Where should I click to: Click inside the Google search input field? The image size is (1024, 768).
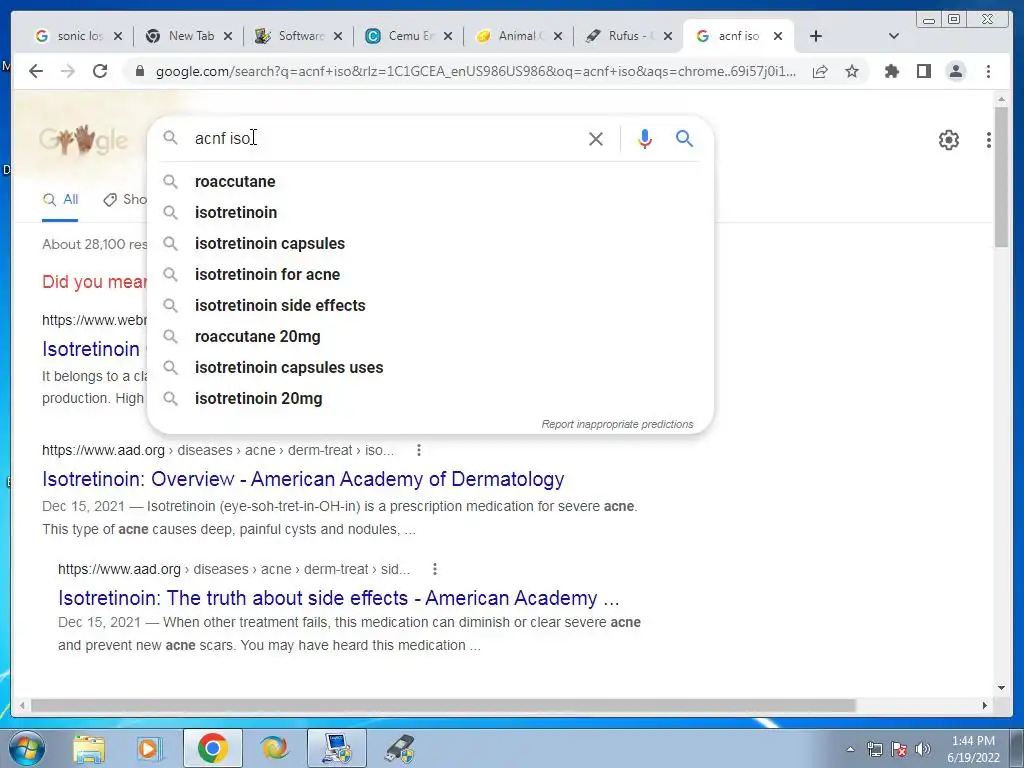[x=385, y=138]
